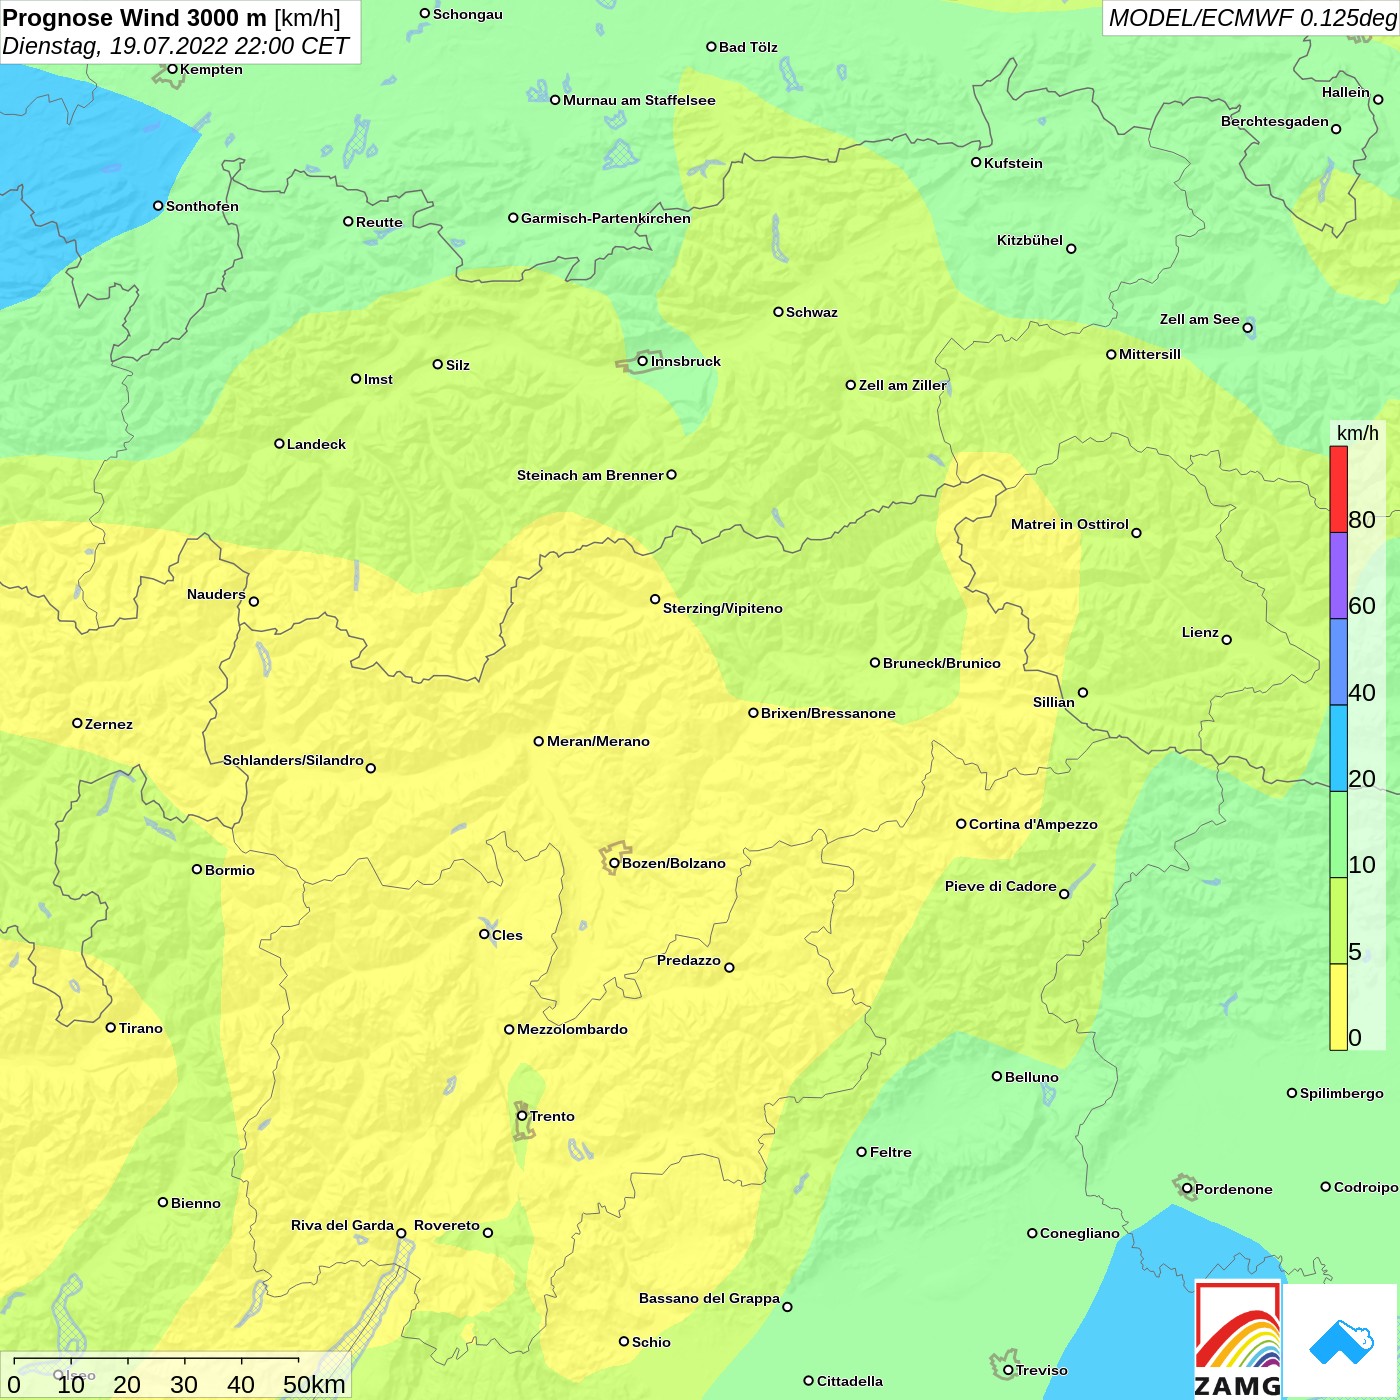This screenshot has width=1400, height=1400.
Task: Click the Silz label
Action: pos(458,365)
